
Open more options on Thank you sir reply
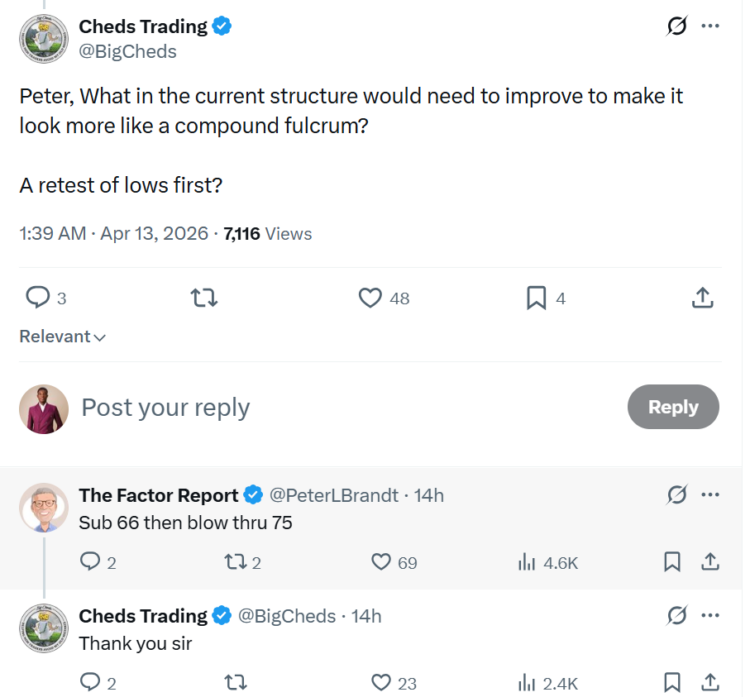(710, 615)
